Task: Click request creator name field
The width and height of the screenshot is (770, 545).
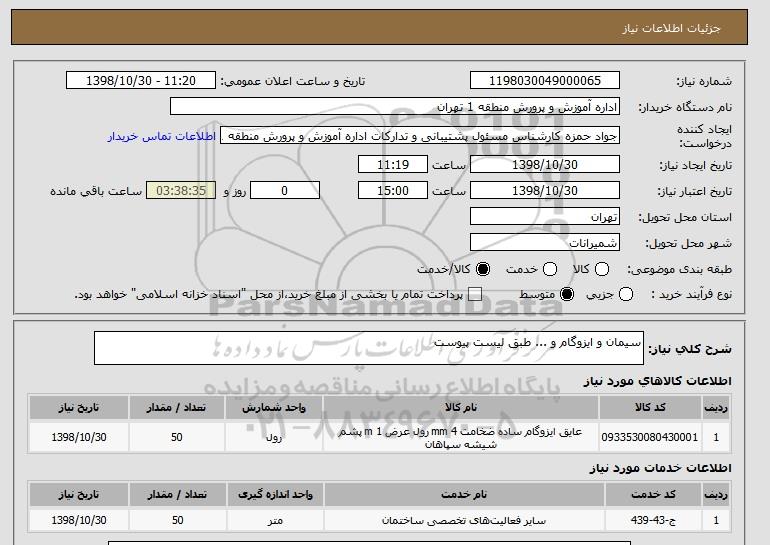Action: (420, 136)
